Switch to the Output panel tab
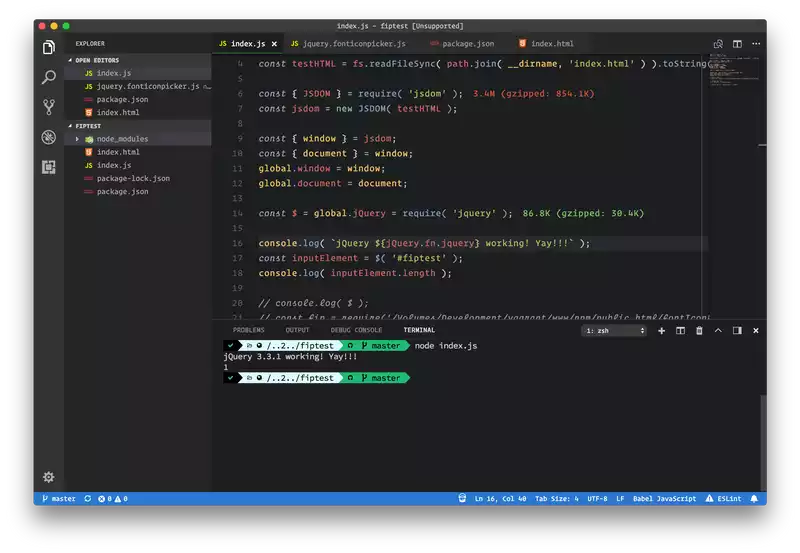This screenshot has height=553, width=800. [297, 330]
